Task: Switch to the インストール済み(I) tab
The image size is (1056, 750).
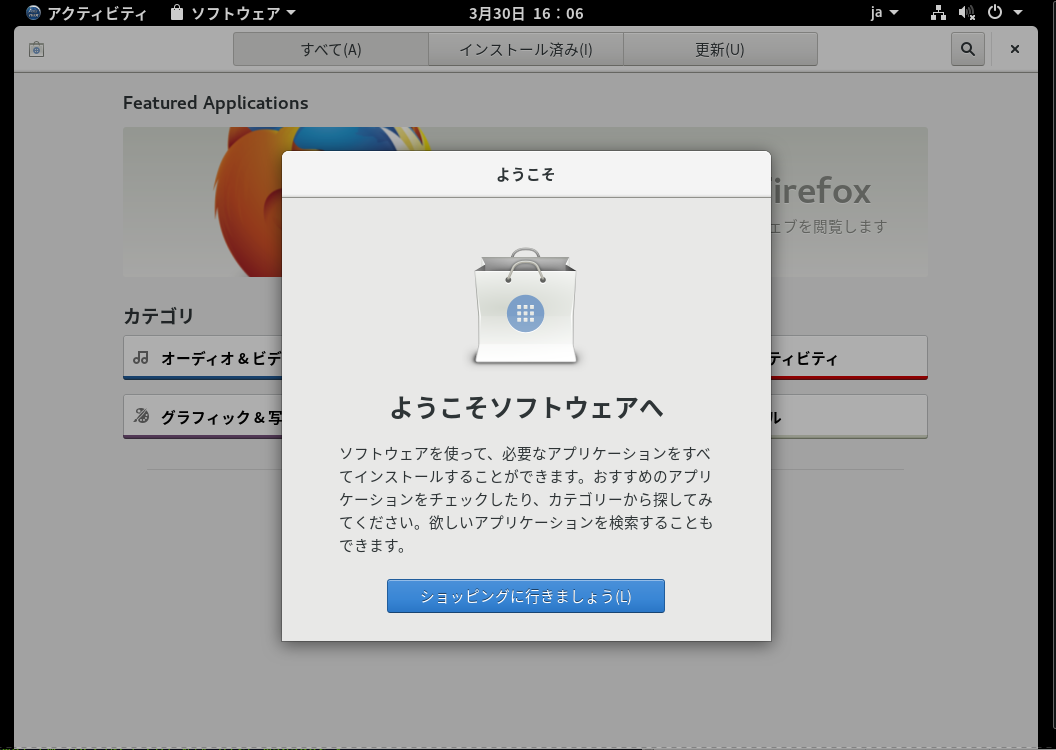Action: coord(525,49)
